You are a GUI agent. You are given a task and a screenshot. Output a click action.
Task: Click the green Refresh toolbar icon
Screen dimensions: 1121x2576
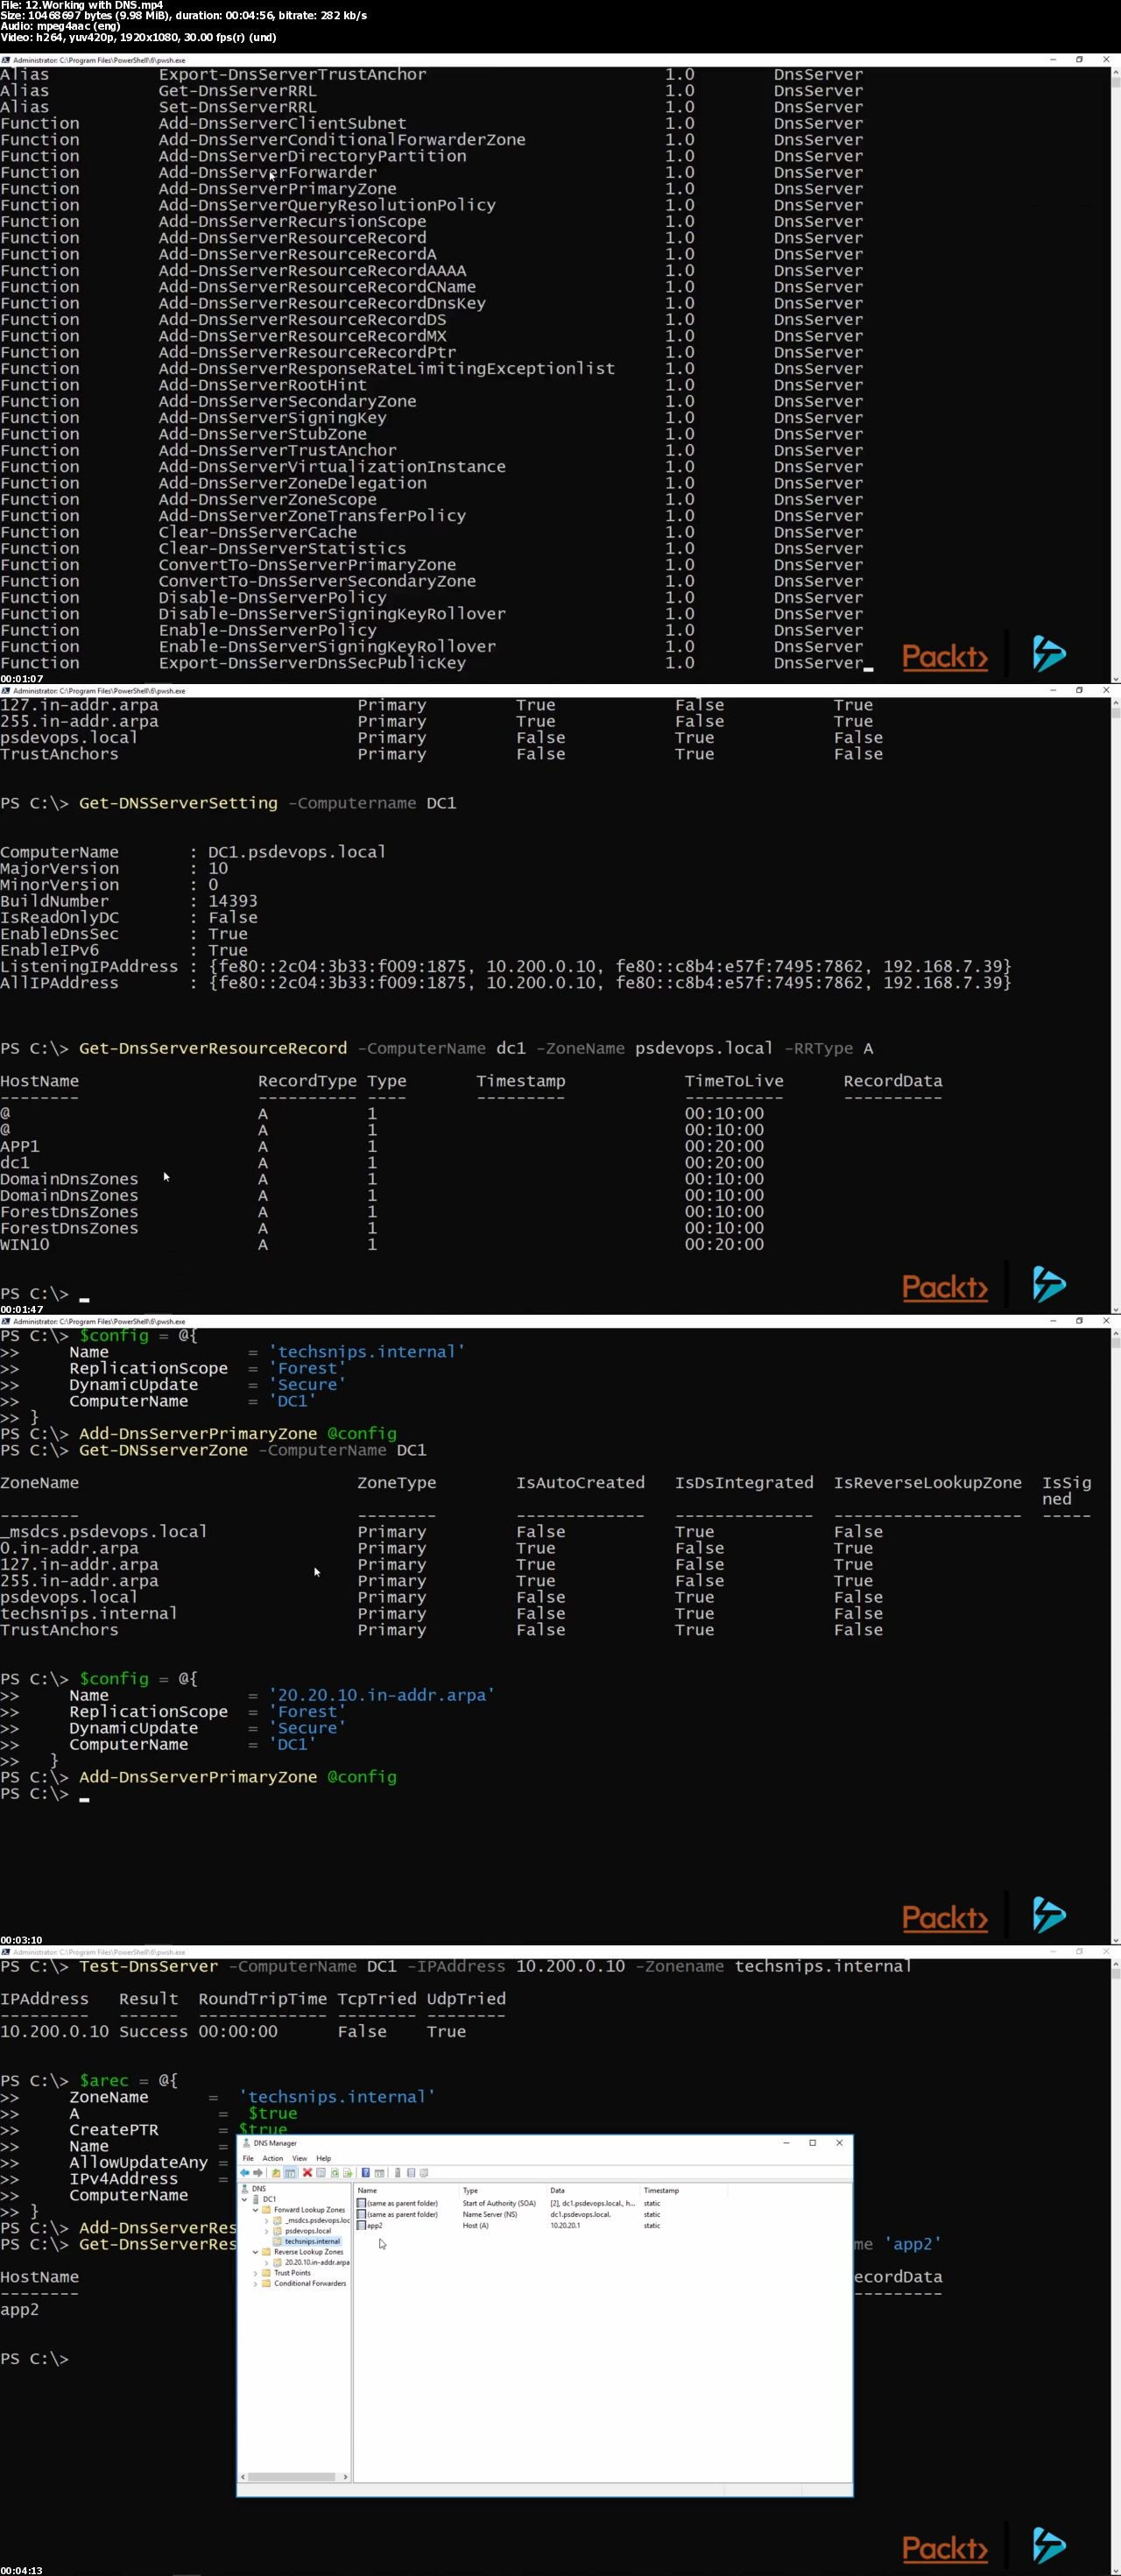click(335, 2173)
